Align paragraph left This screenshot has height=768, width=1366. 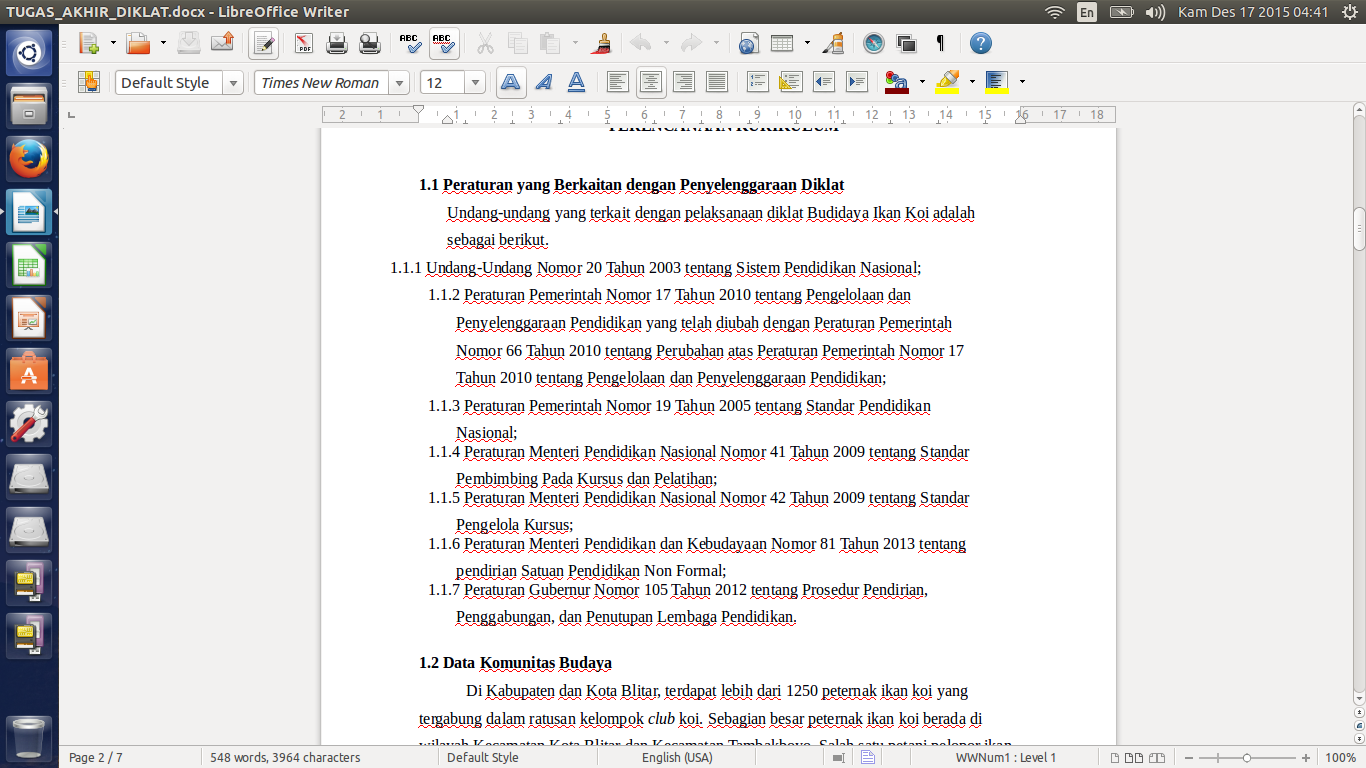[619, 82]
